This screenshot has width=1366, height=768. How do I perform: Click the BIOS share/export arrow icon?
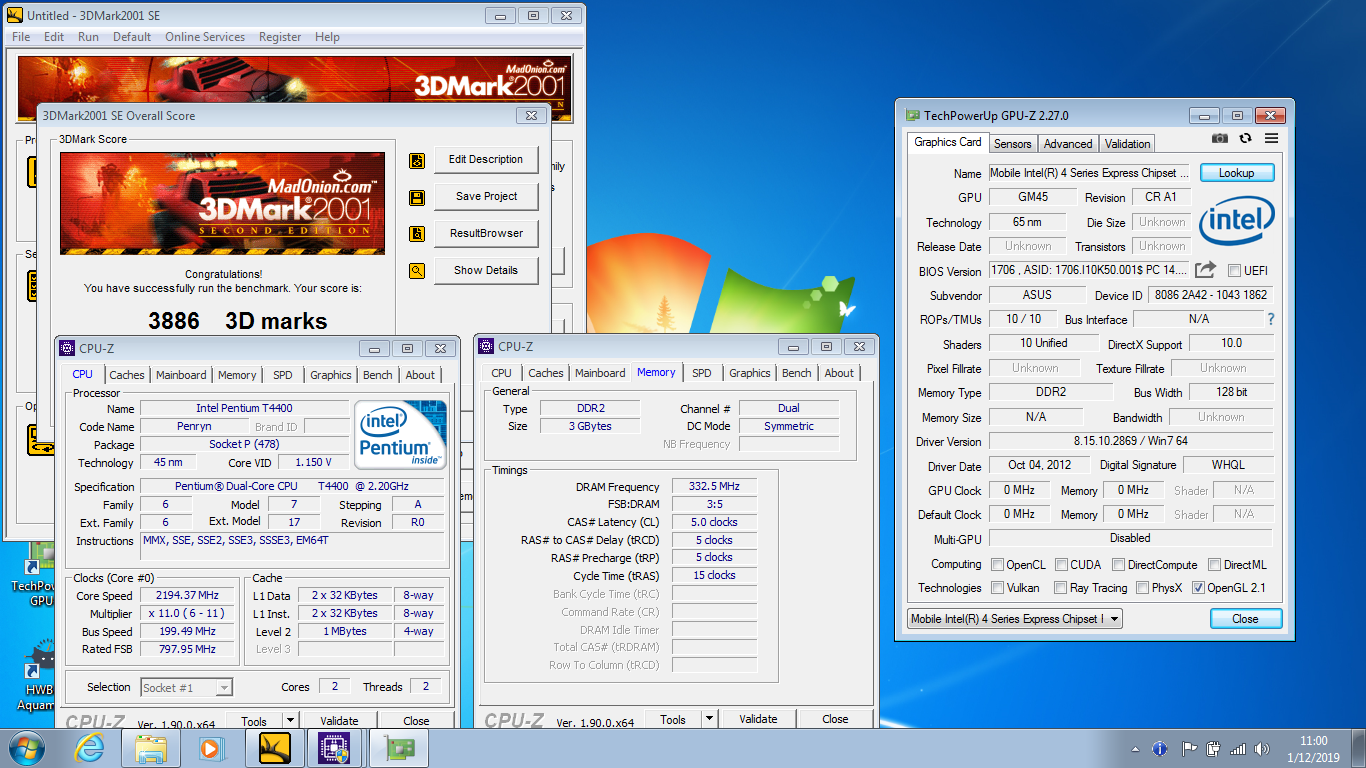click(x=1206, y=269)
